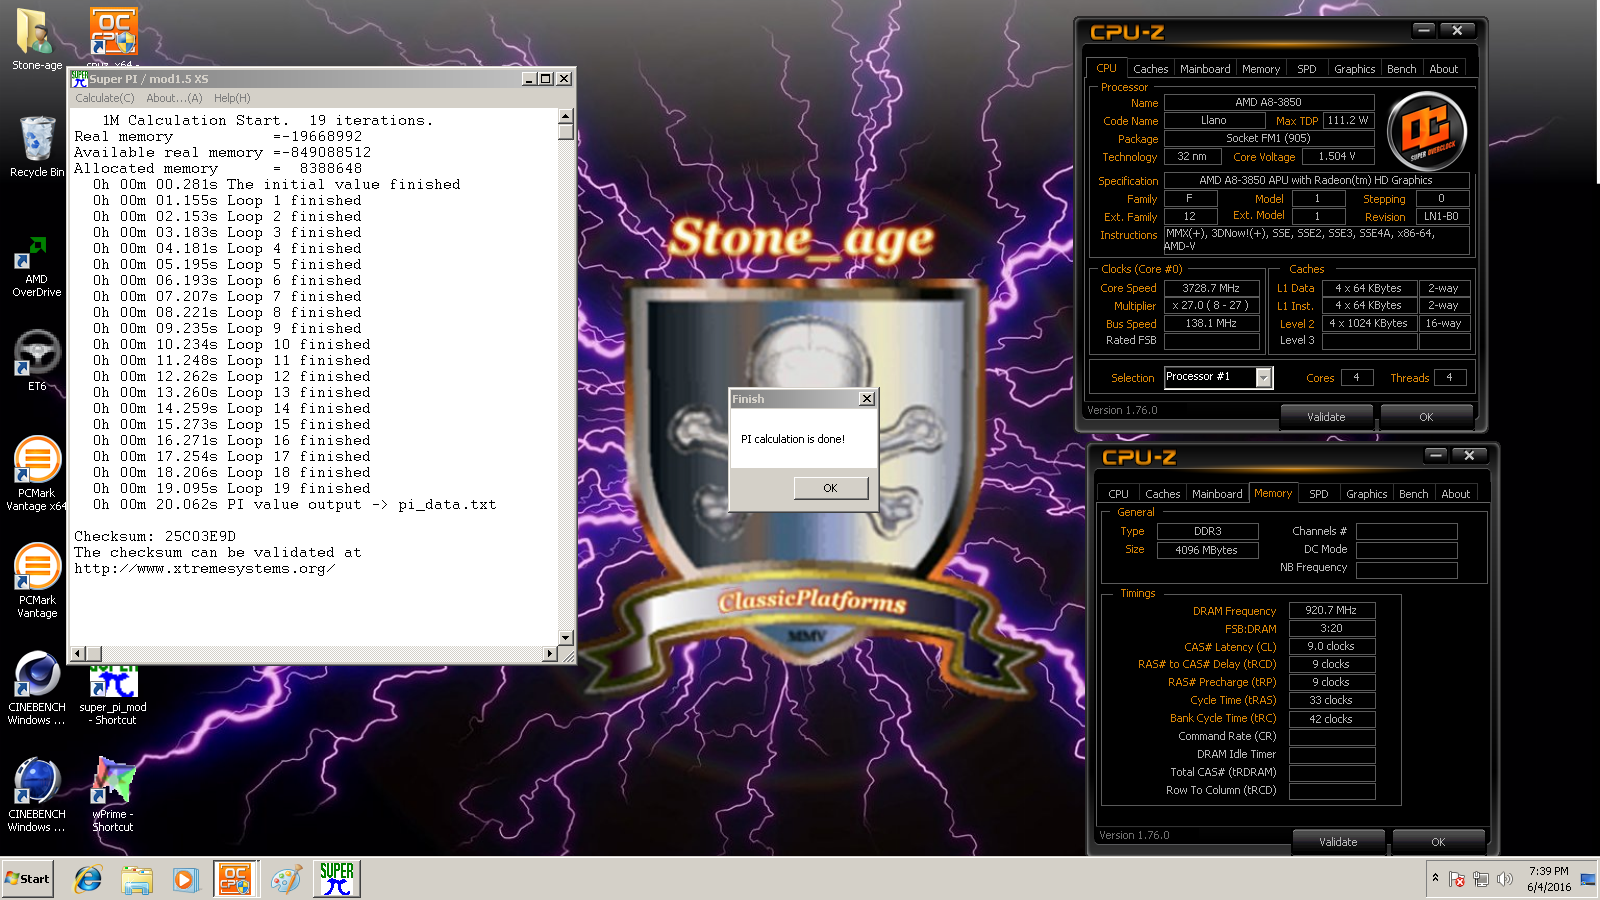
Task: Open About...(A) menu in Super PI
Action: click(x=174, y=98)
